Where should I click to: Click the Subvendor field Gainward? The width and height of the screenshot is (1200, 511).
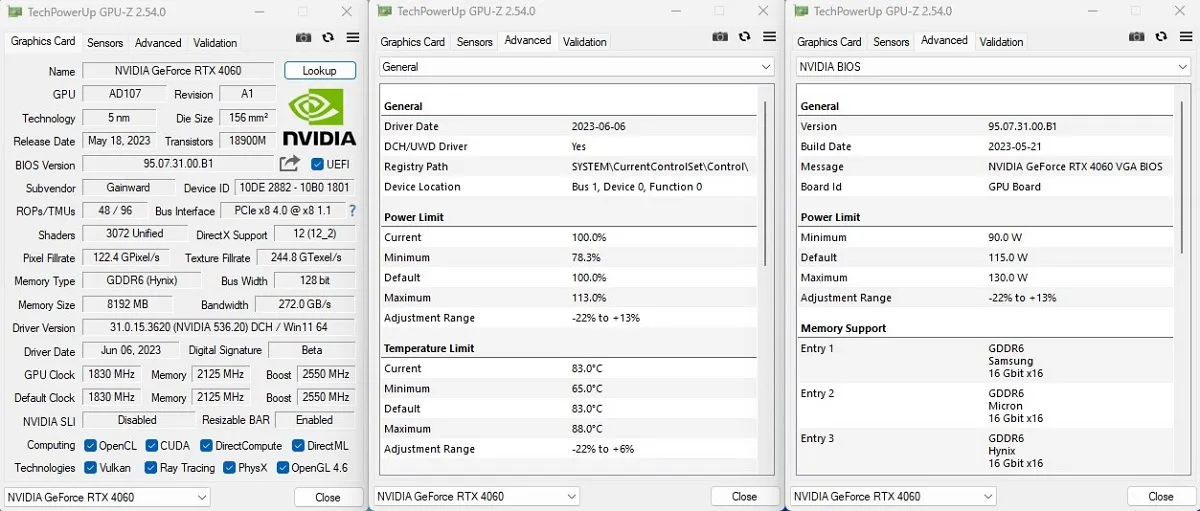(129, 188)
